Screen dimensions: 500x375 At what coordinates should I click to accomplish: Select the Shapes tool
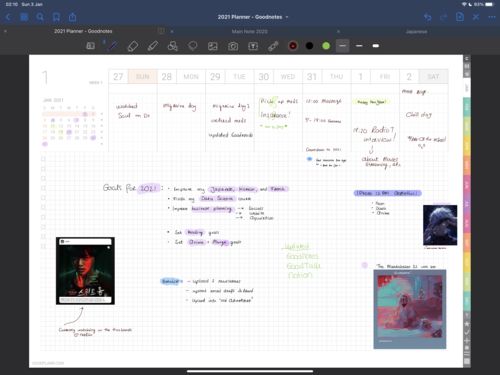coord(172,46)
